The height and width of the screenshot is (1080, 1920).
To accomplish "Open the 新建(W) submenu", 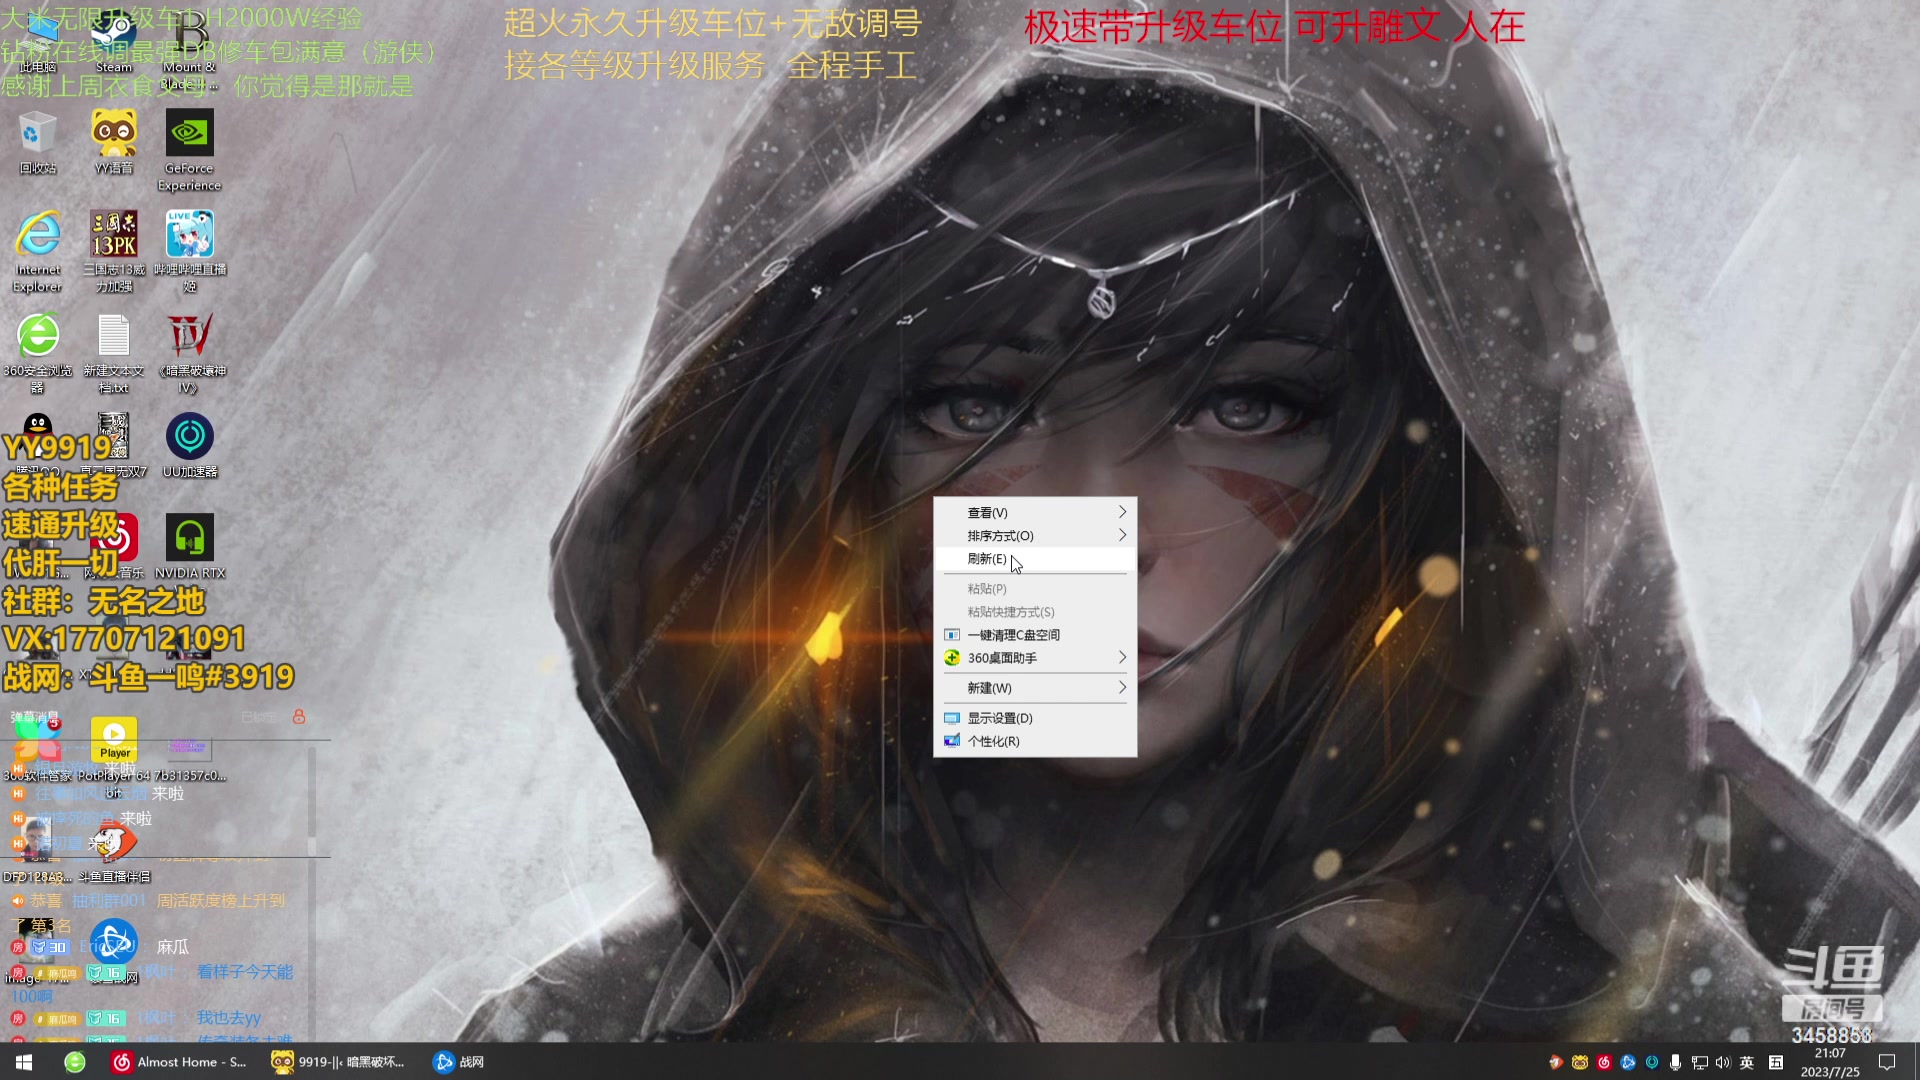I will [x=1035, y=687].
